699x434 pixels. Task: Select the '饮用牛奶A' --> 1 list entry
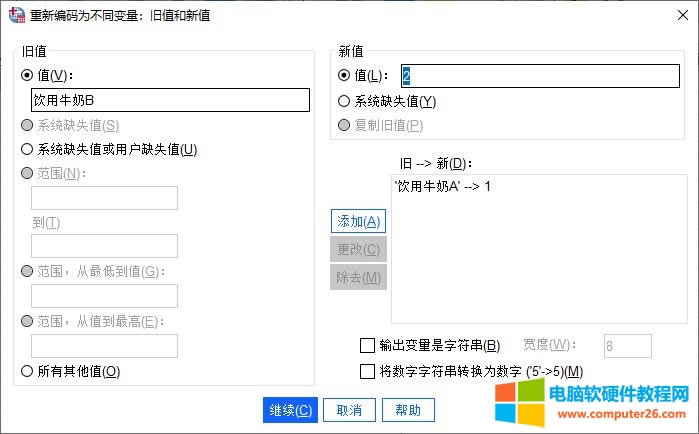click(x=443, y=187)
